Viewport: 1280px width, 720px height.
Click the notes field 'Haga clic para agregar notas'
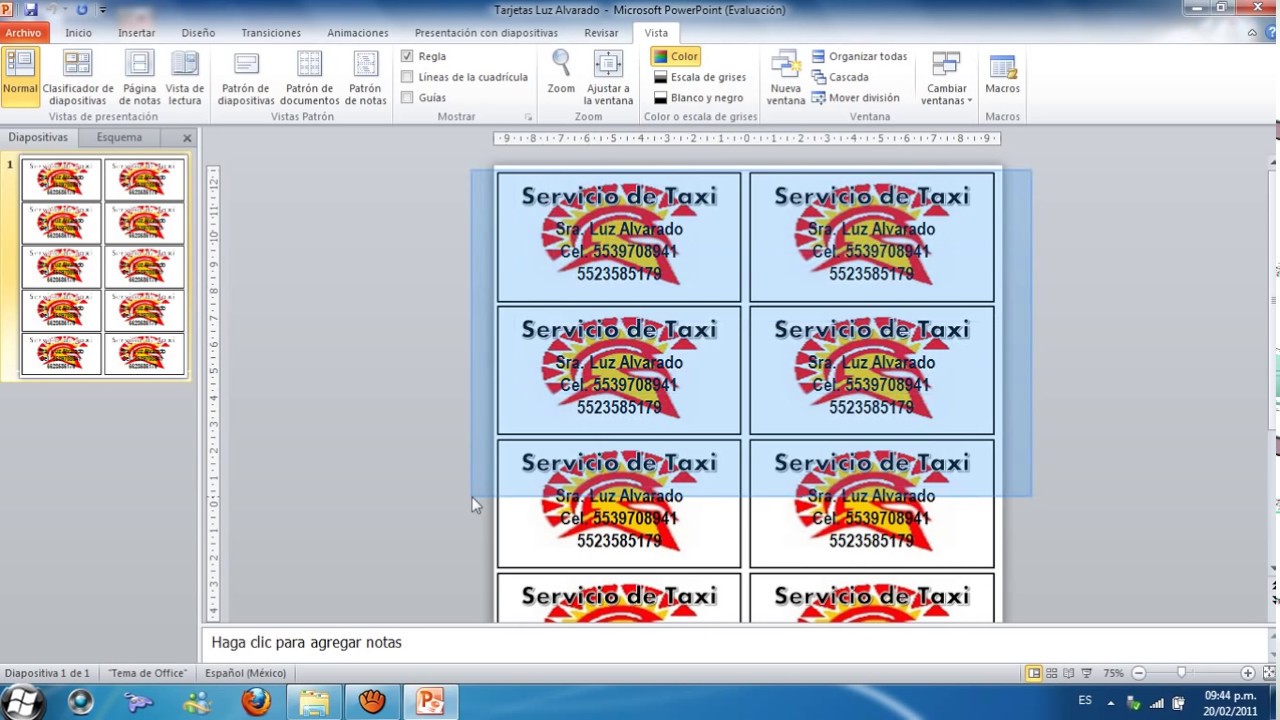click(735, 642)
